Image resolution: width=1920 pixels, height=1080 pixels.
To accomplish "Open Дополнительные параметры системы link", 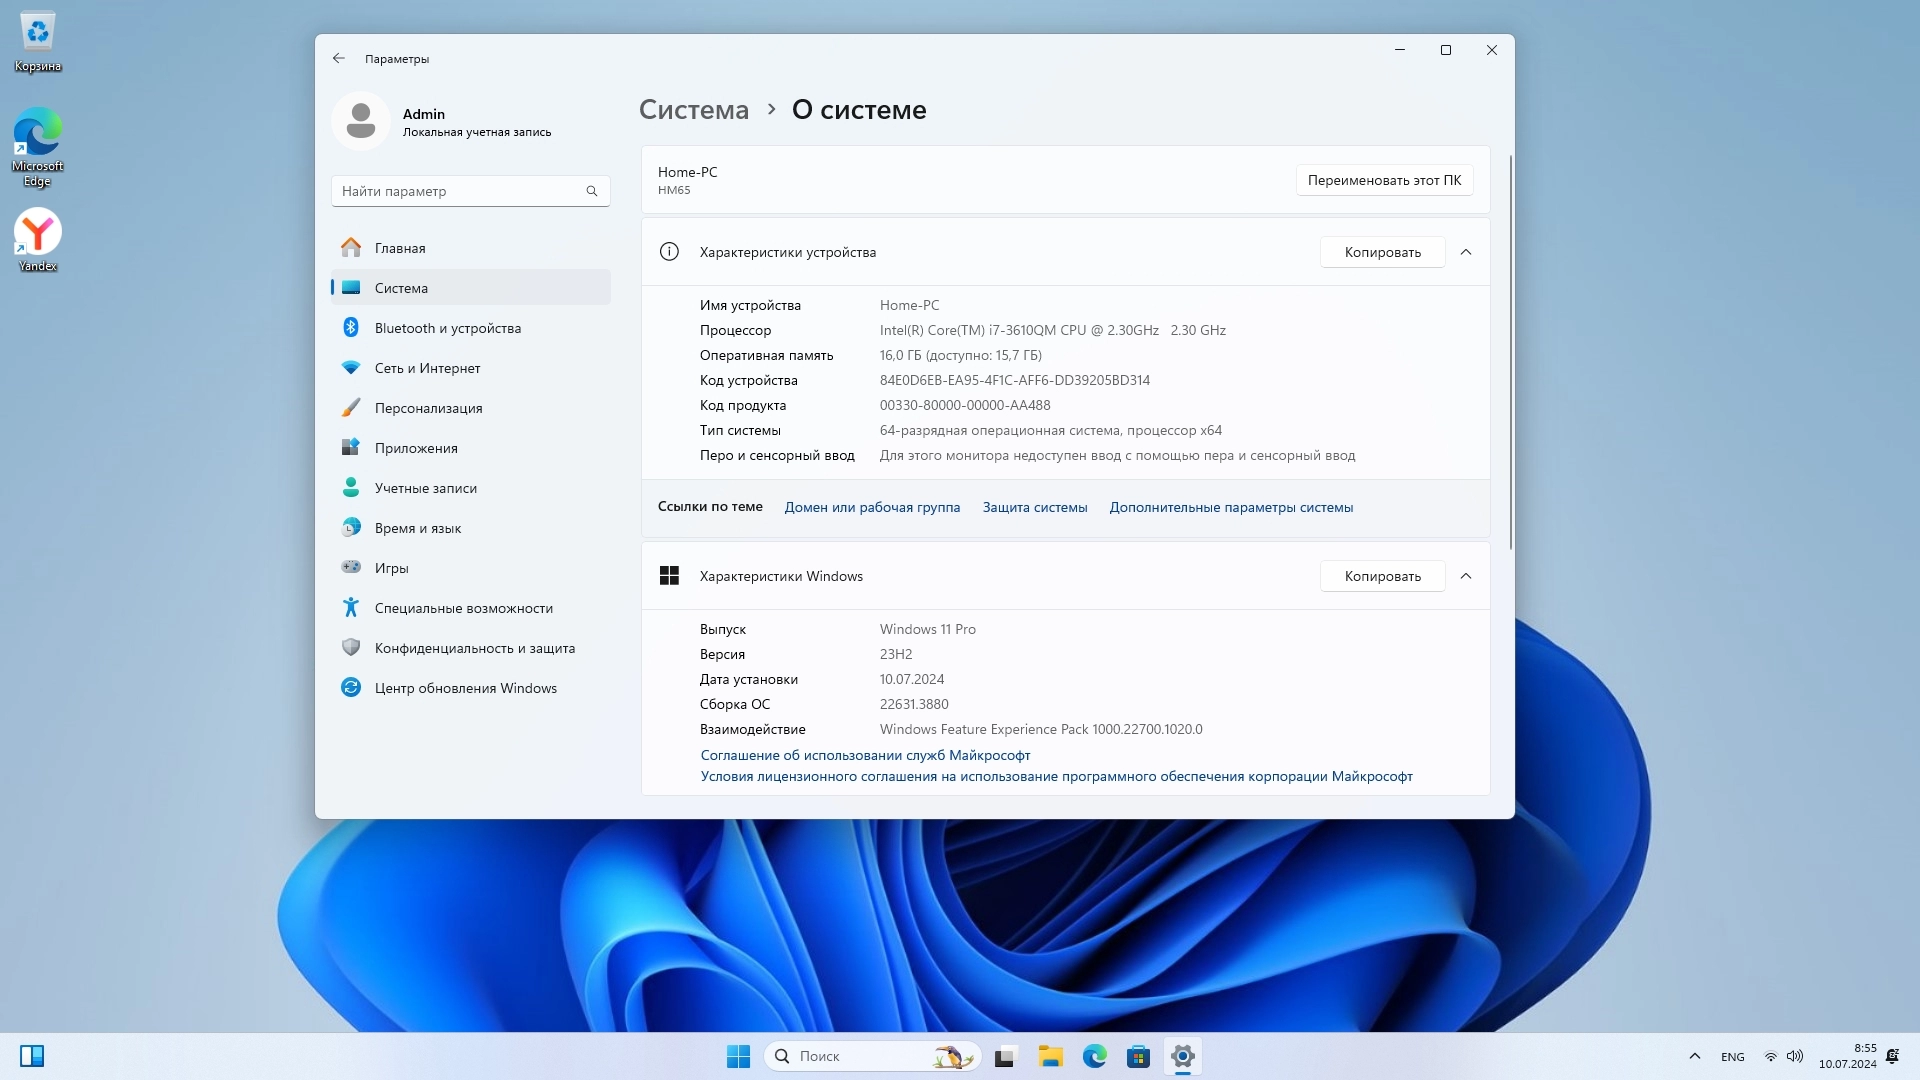I will [1230, 507].
